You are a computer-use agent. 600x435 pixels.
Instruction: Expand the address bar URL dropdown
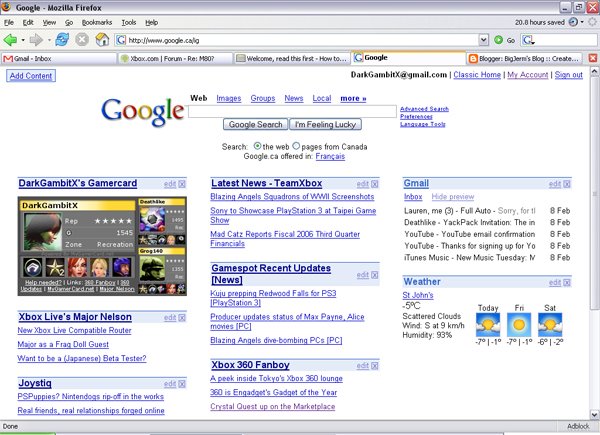coord(484,40)
